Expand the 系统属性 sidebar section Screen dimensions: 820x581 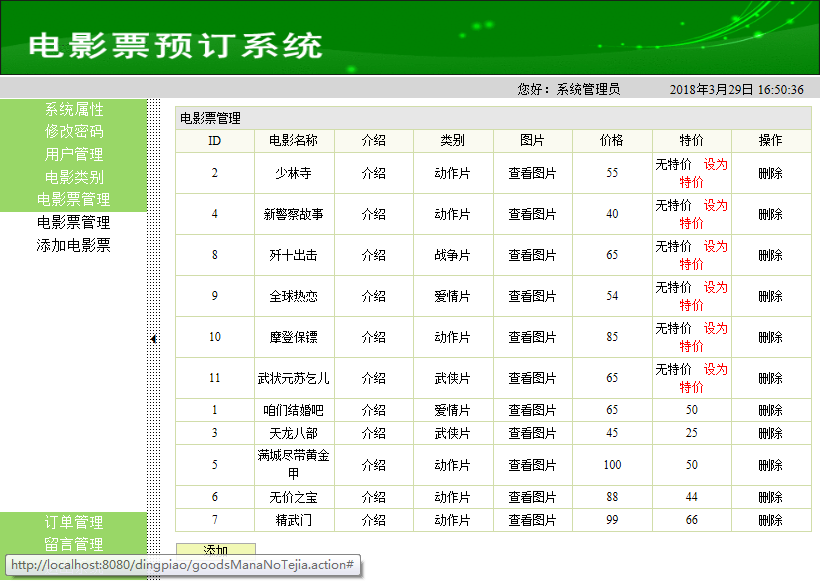[x=74, y=109]
